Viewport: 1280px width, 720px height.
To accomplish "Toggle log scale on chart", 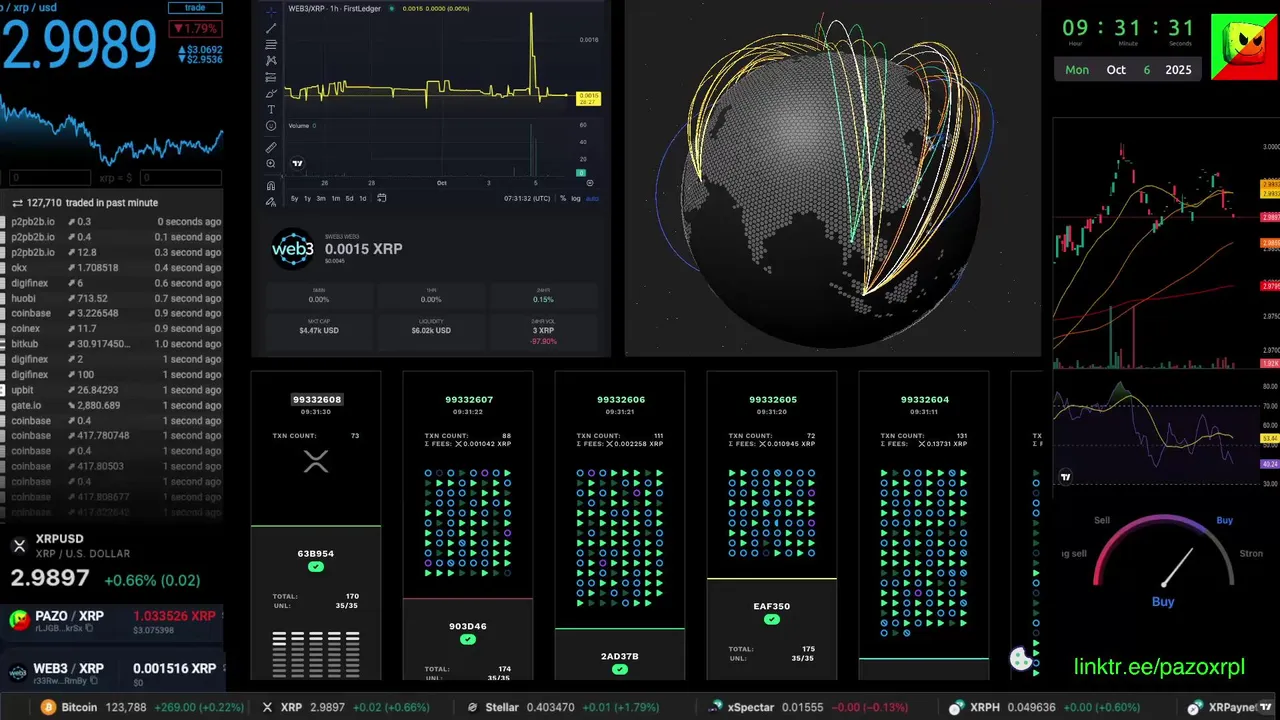I will pyautogui.click(x=576, y=198).
